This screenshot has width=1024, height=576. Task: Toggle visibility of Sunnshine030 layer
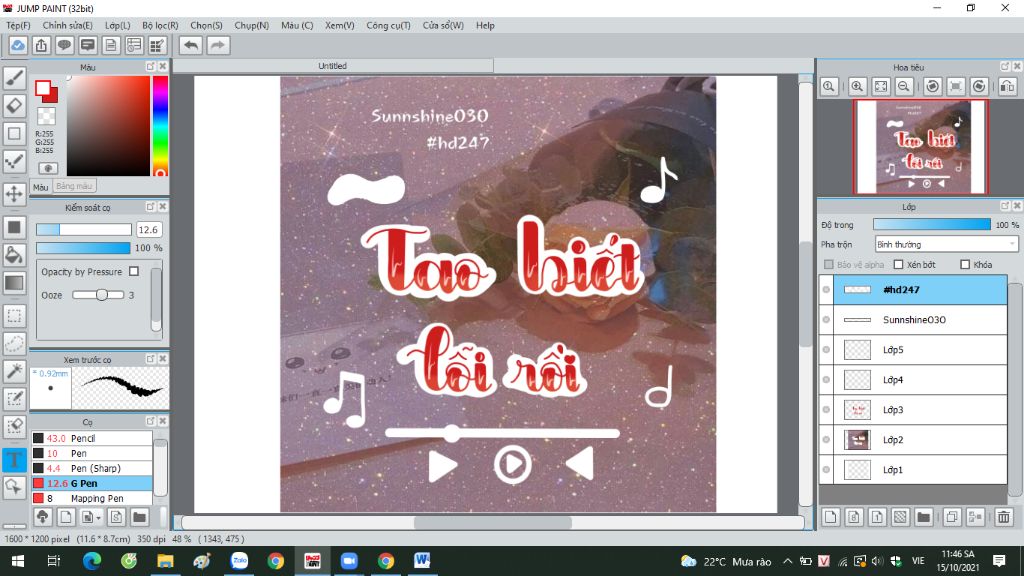click(x=826, y=319)
